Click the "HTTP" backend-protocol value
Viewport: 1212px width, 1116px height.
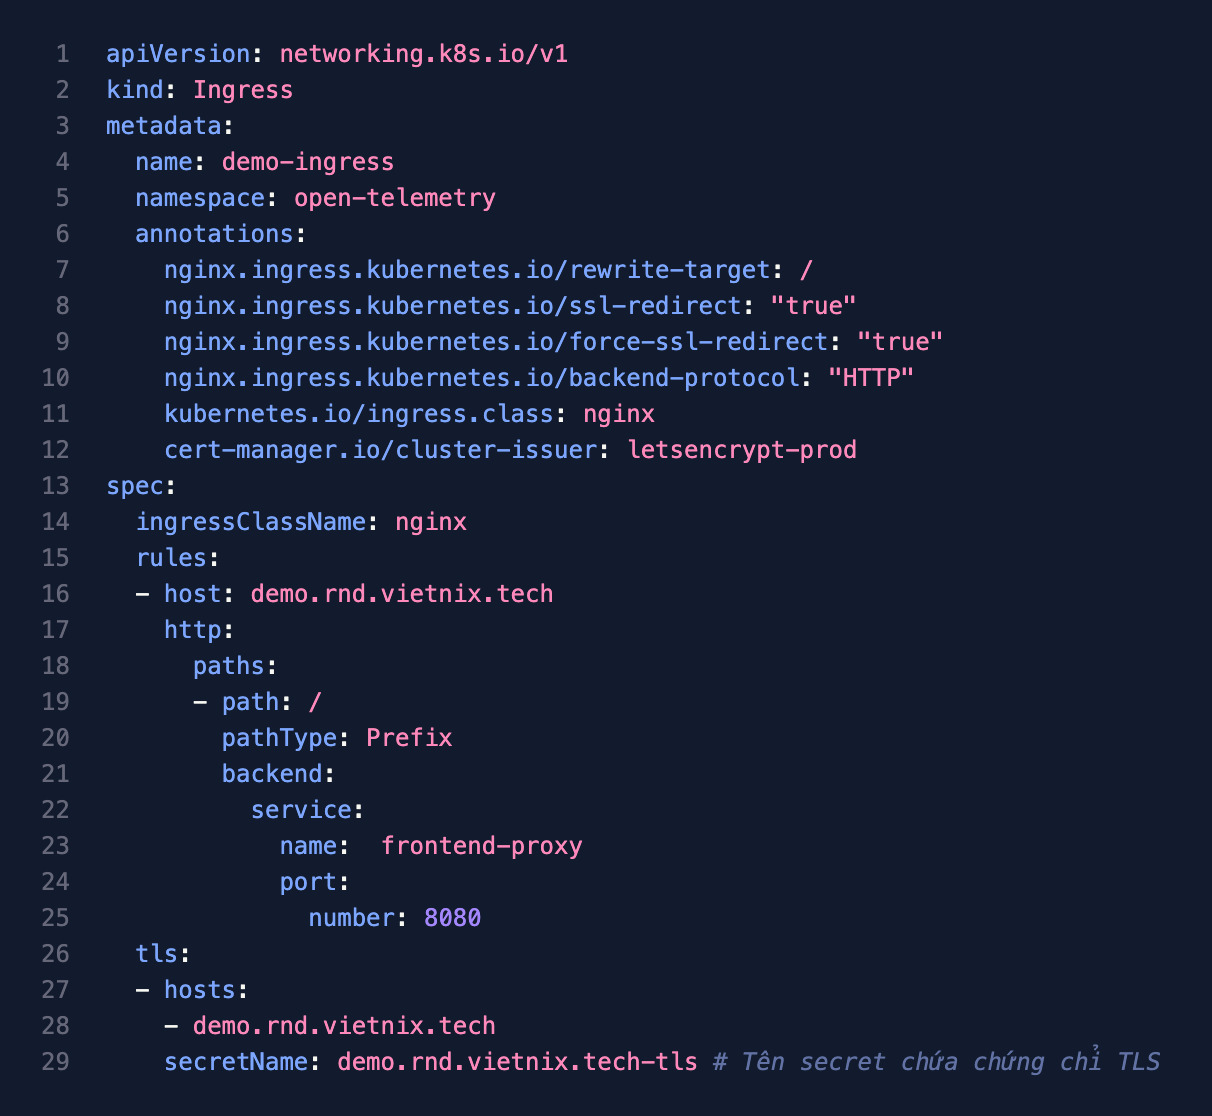coord(871,378)
